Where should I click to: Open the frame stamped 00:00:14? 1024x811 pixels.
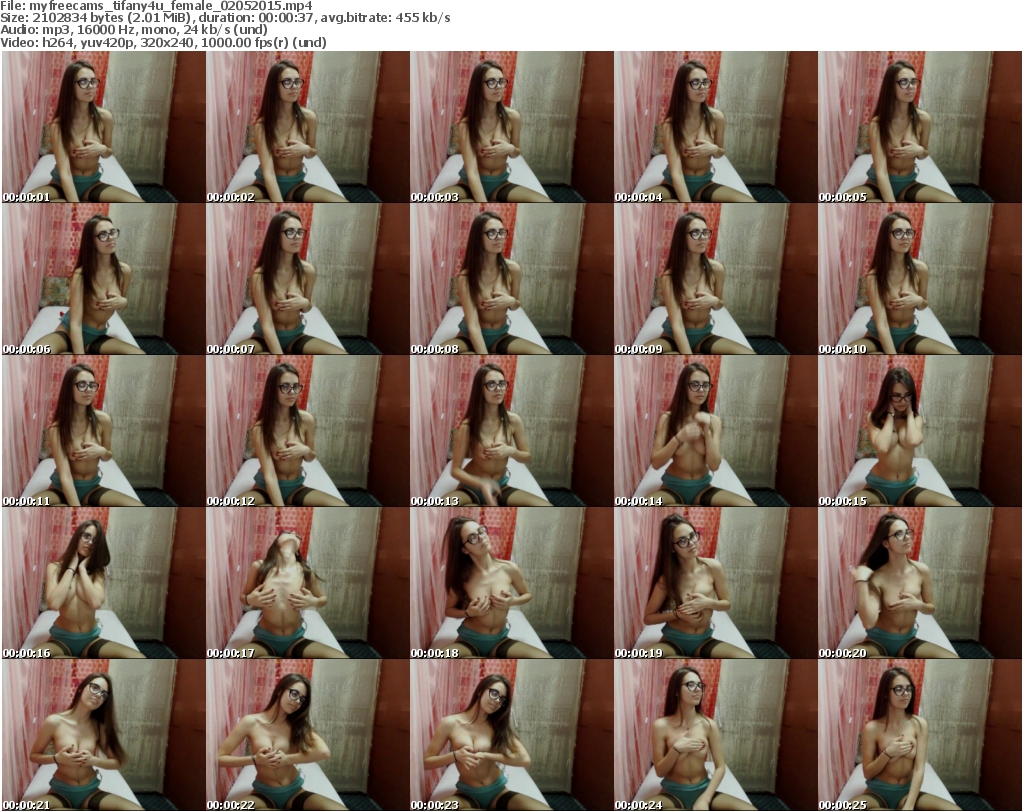pos(716,431)
